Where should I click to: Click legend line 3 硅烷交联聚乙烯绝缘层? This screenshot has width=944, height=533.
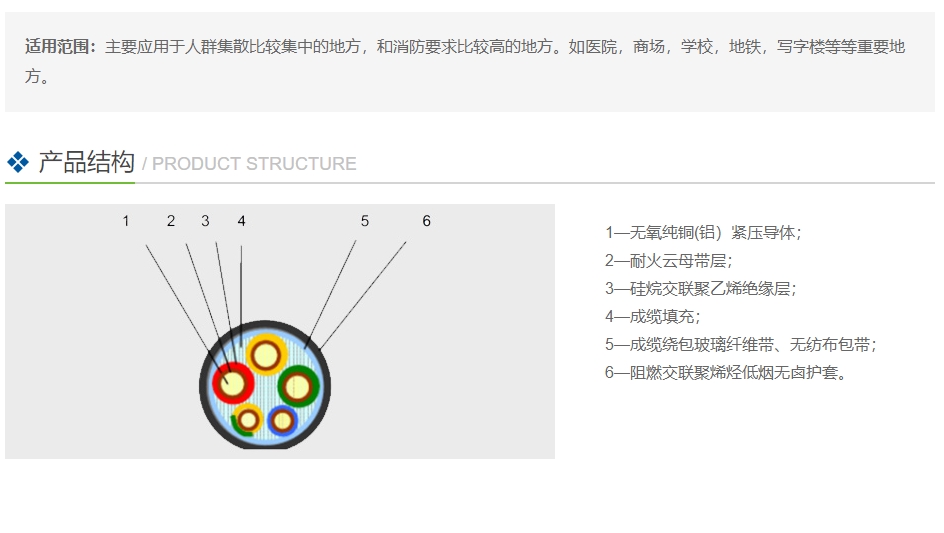[x=700, y=288]
